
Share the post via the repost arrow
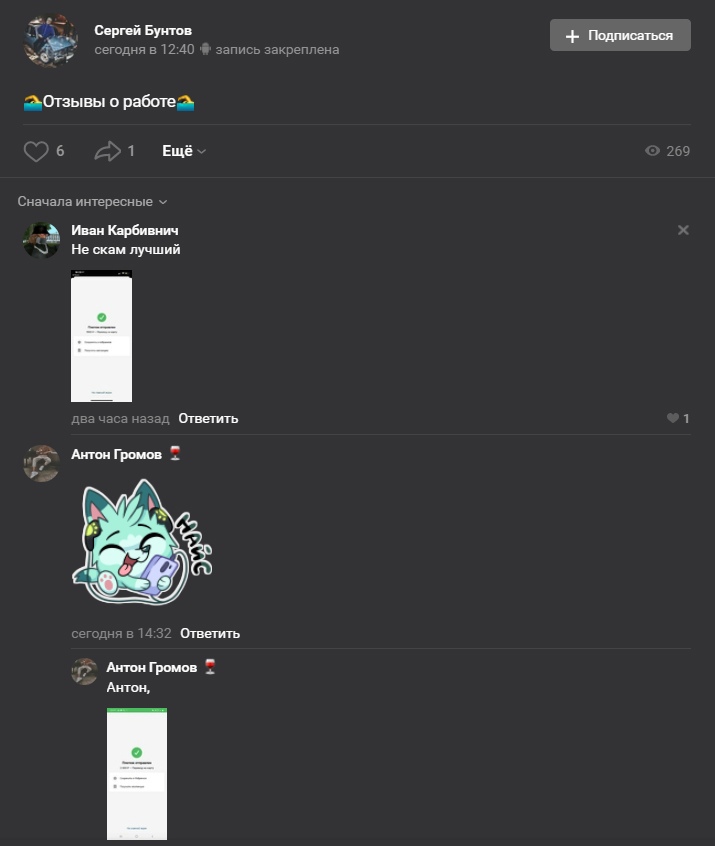click(x=107, y=151)
